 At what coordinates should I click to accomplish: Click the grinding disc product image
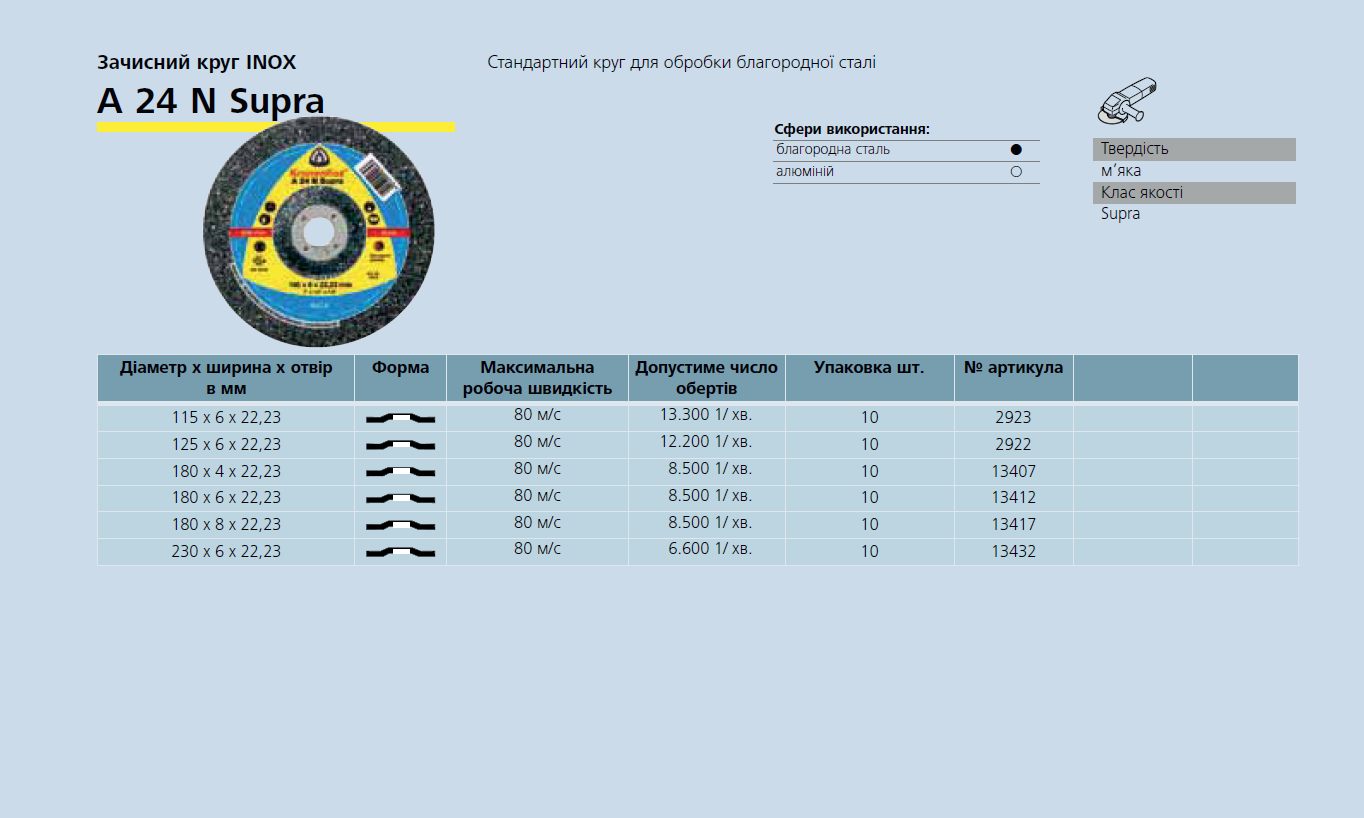(x=319, y=232)
